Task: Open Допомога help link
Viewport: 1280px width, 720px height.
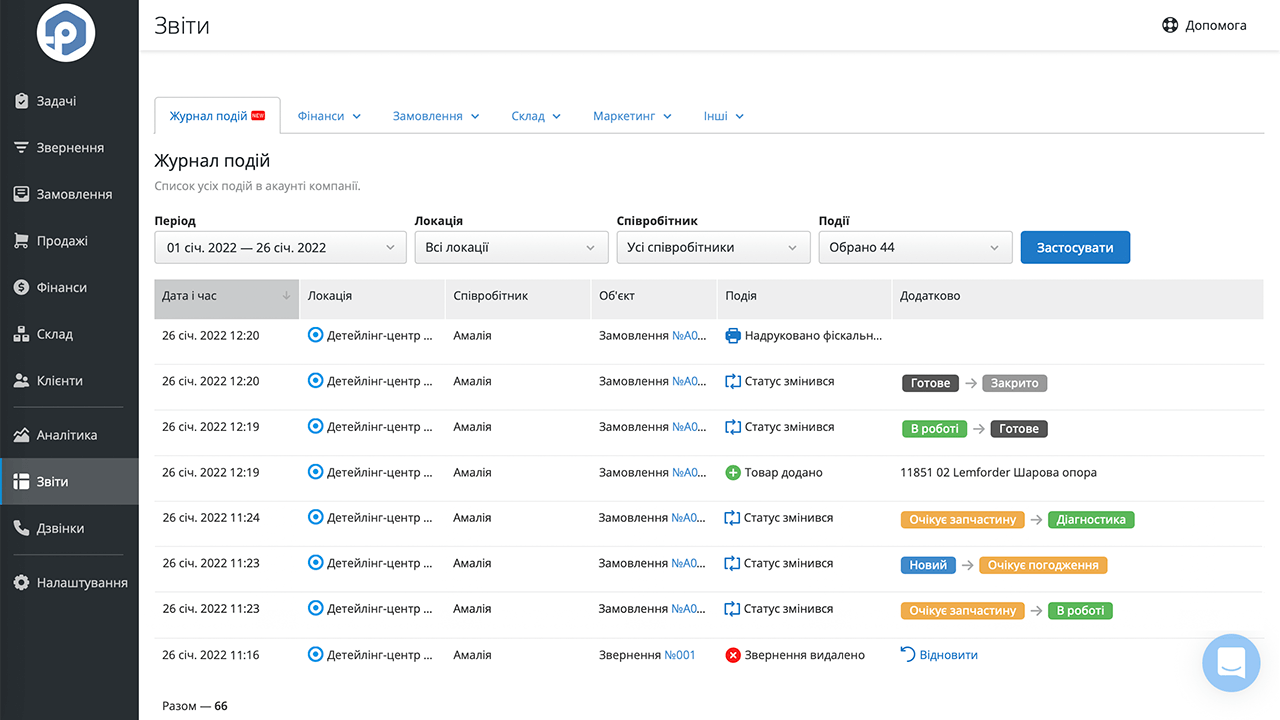Action: coord(1205,25)
